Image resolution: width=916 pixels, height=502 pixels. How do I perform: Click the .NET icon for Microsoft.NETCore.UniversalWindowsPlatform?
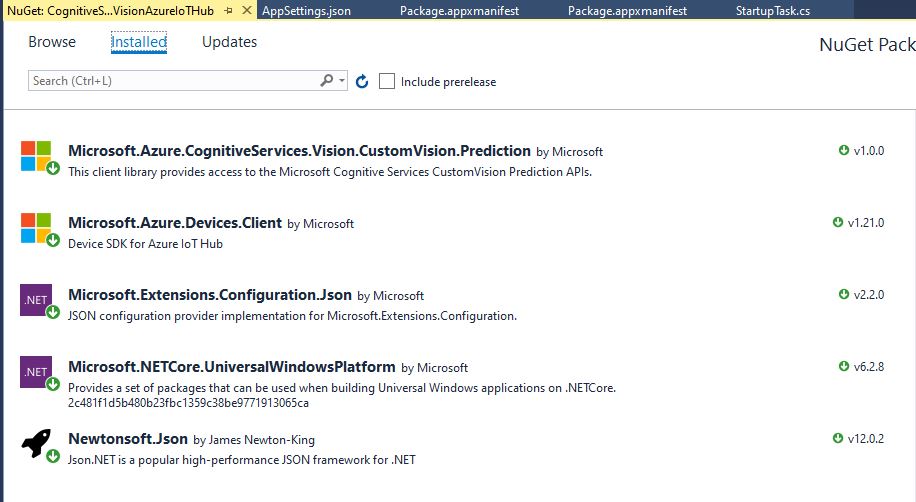tap(36, 372)
